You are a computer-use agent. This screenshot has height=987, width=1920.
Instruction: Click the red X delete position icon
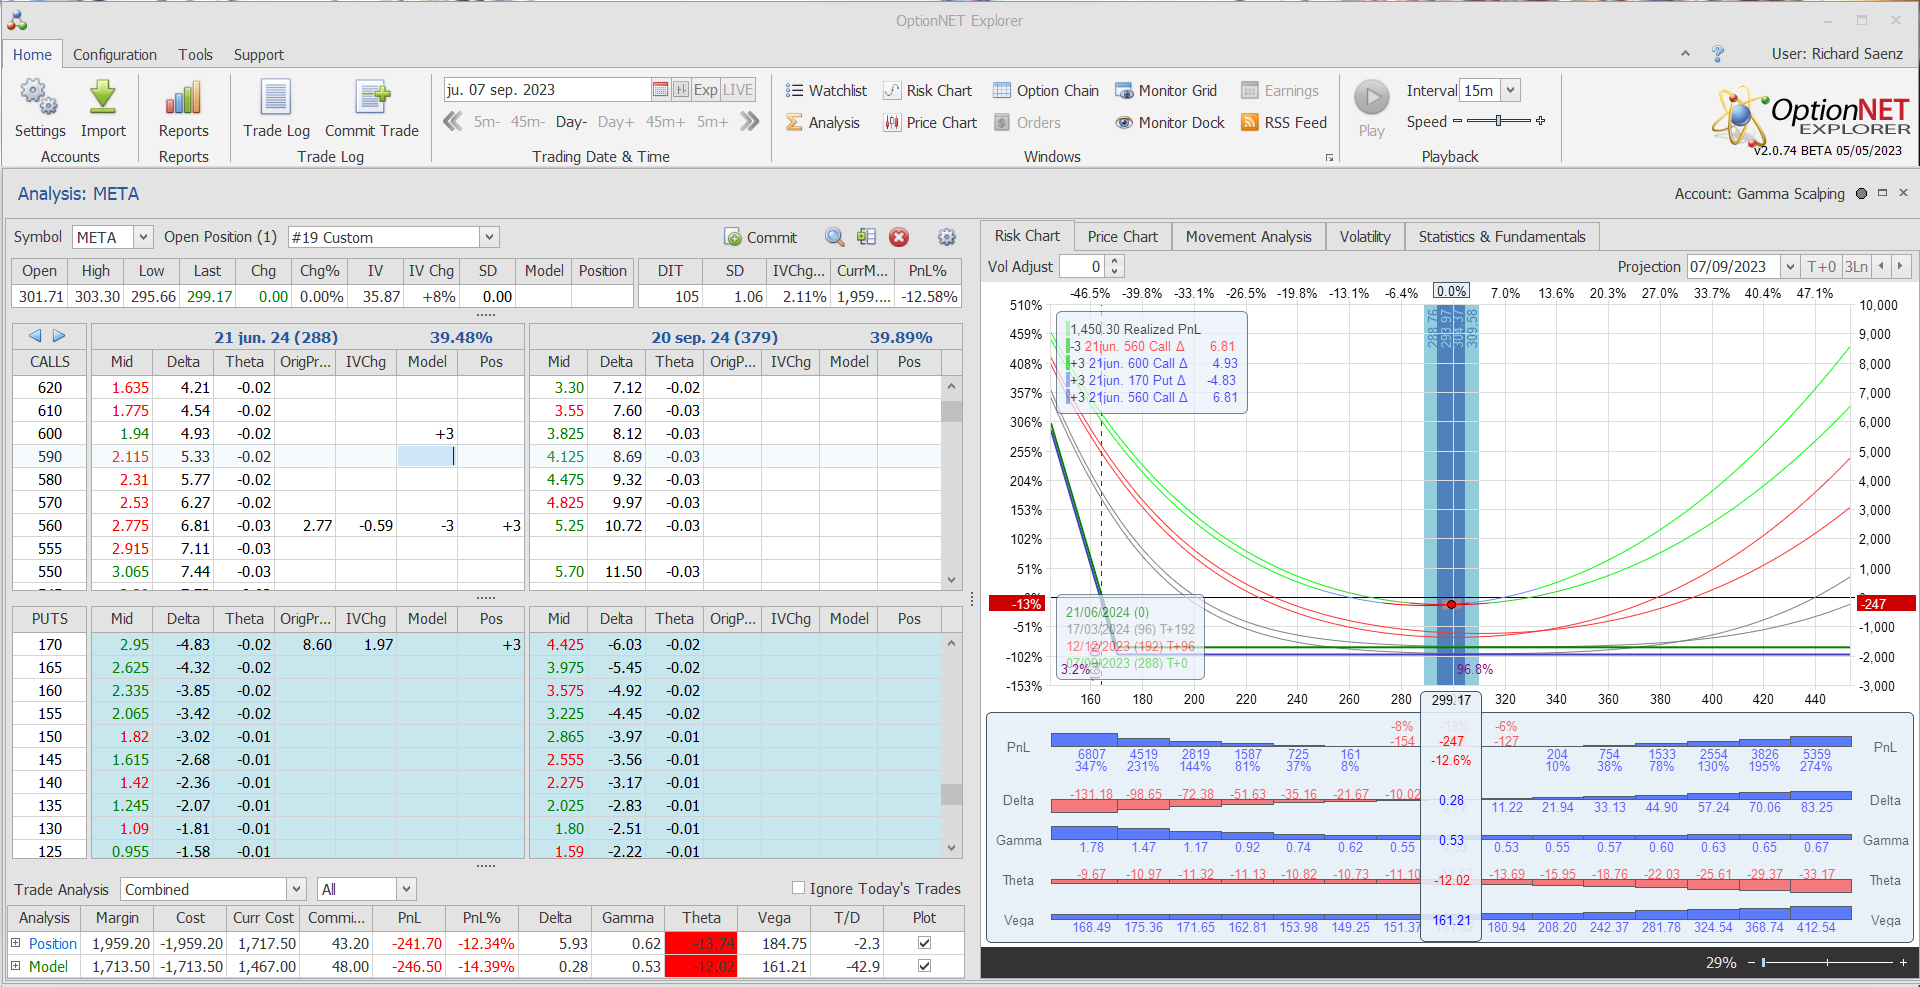click(x=899, y=237)
